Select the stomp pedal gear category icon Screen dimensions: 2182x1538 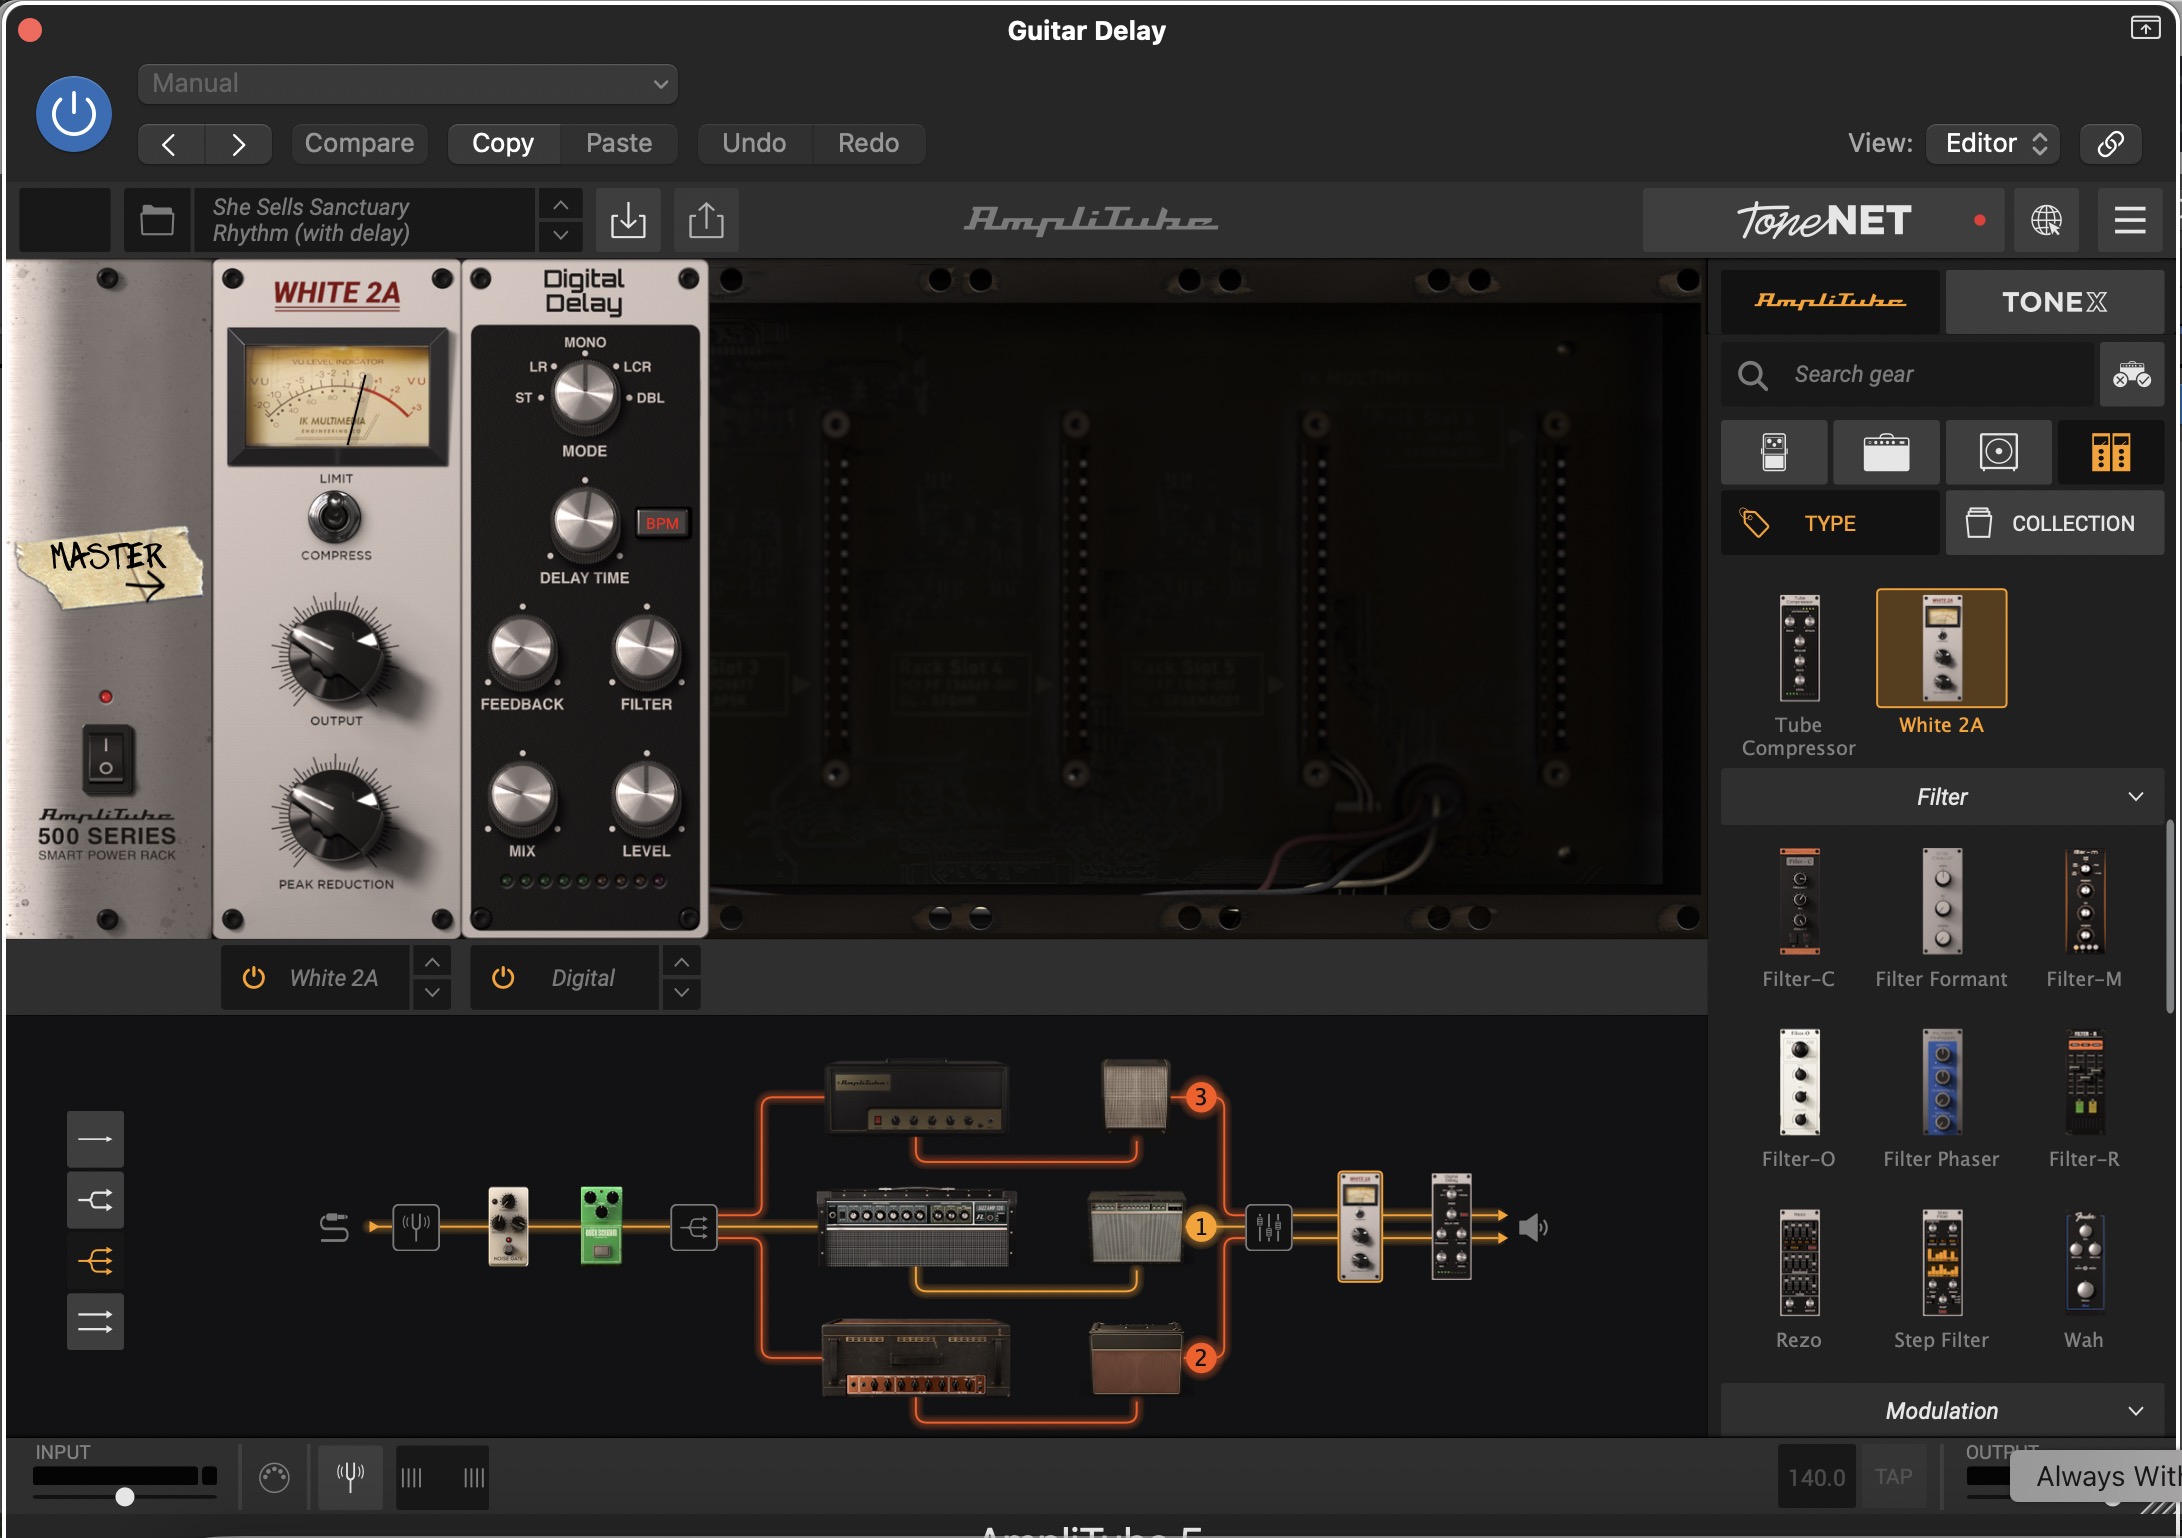(x=1774, y=452)
